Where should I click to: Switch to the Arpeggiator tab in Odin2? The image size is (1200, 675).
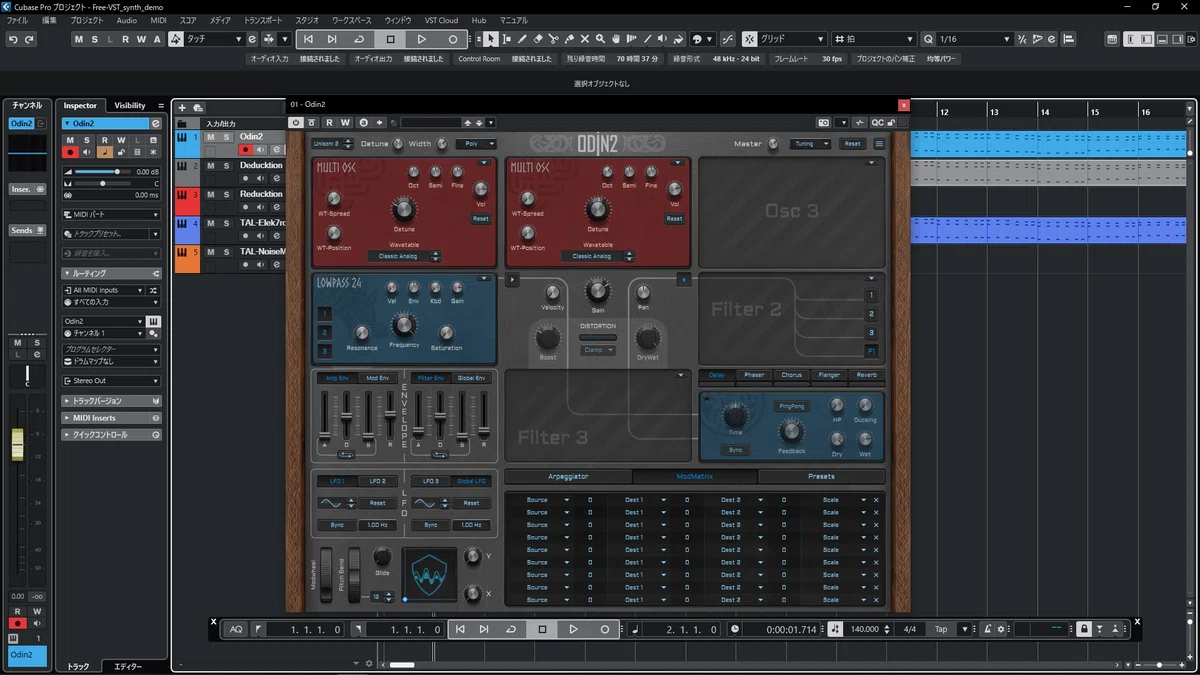pyautogui.click(x=568, y=476)
